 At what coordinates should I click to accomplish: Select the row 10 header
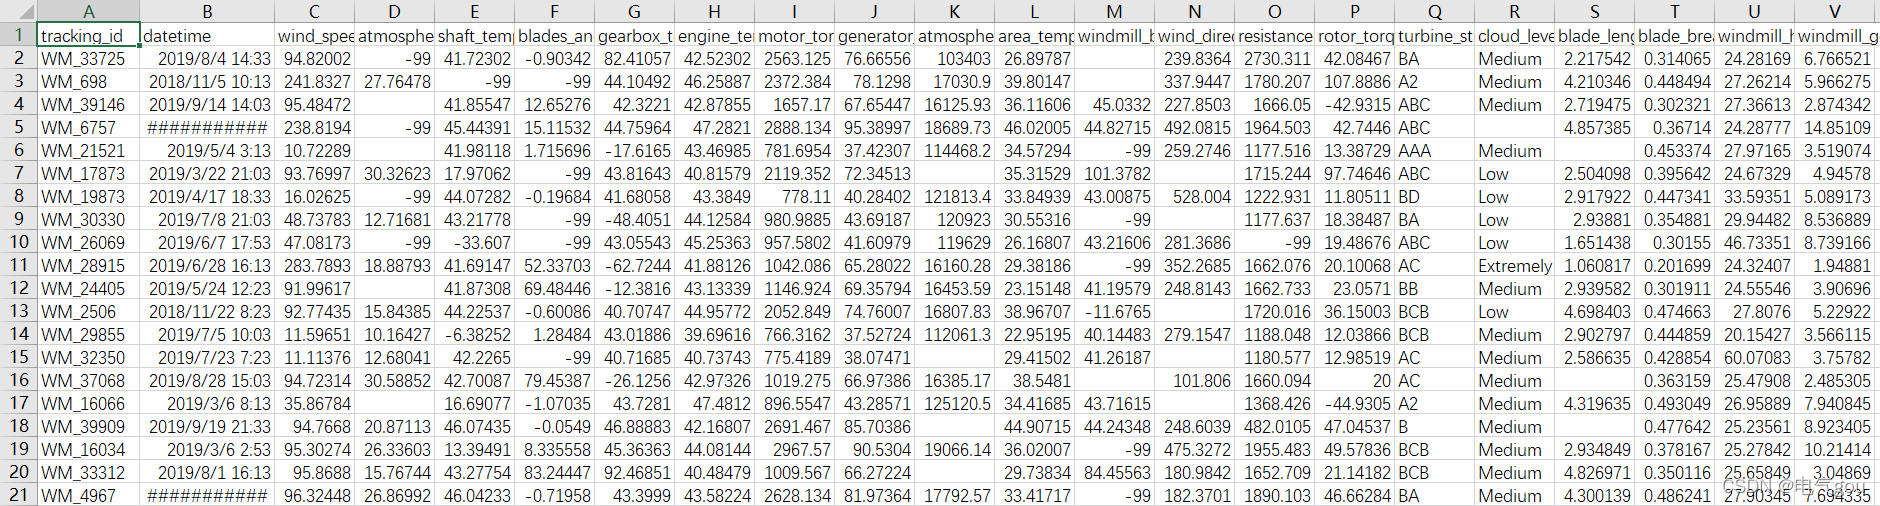pyautogui.click(x=18, y=243)
